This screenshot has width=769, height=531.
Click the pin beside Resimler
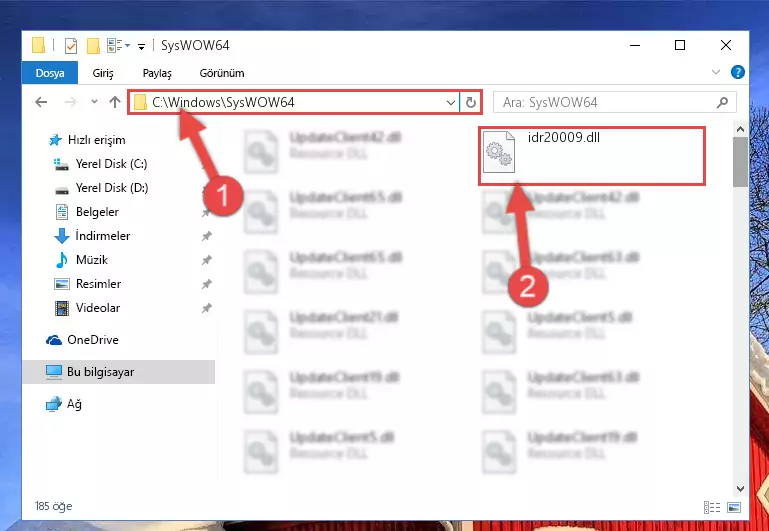coord(206,284)
